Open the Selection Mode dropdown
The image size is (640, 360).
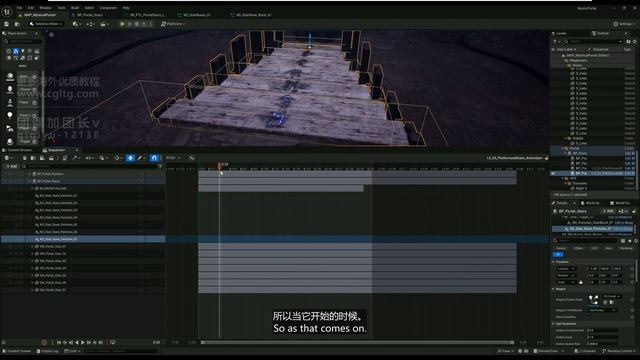coord(46,24)
